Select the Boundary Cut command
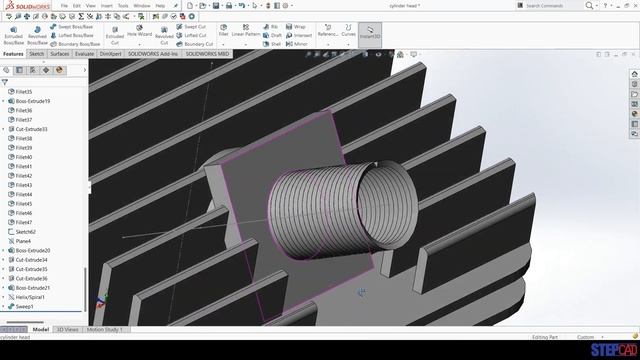Viewport: 640px width, 360px height. tap(195, 44)
